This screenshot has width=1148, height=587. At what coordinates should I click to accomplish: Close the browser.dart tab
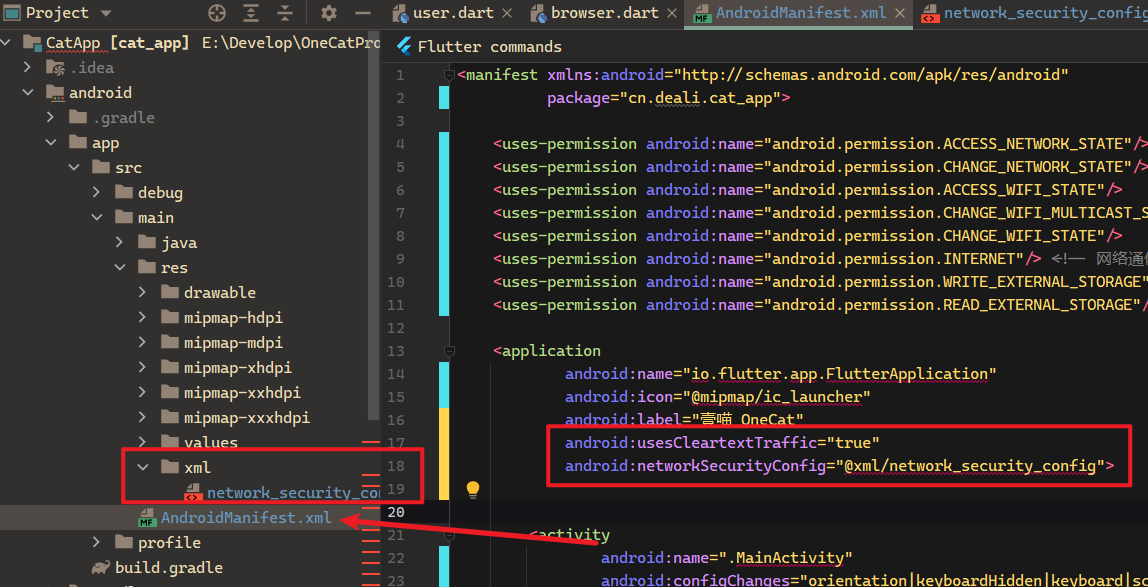[672, 13]
